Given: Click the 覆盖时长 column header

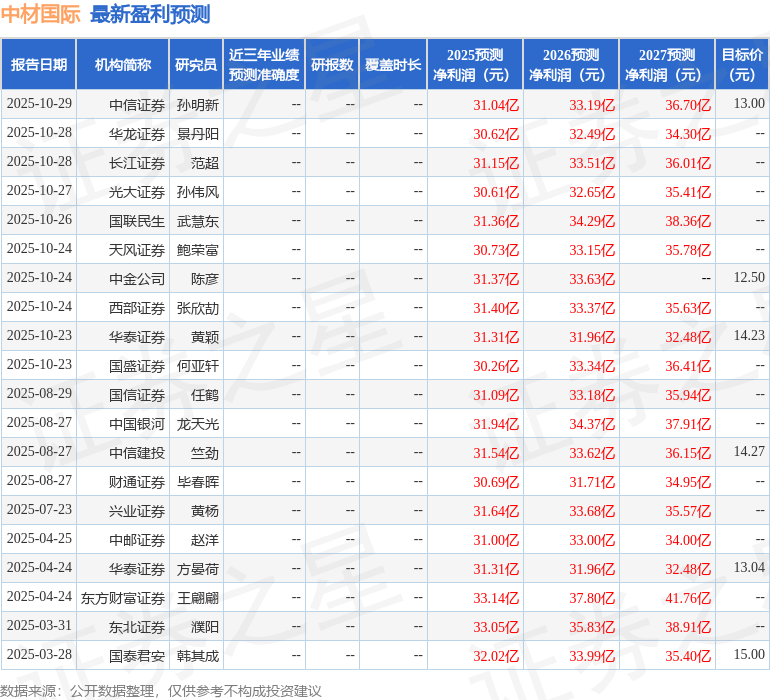Looking at the screenshot, I should pos(392,65).
